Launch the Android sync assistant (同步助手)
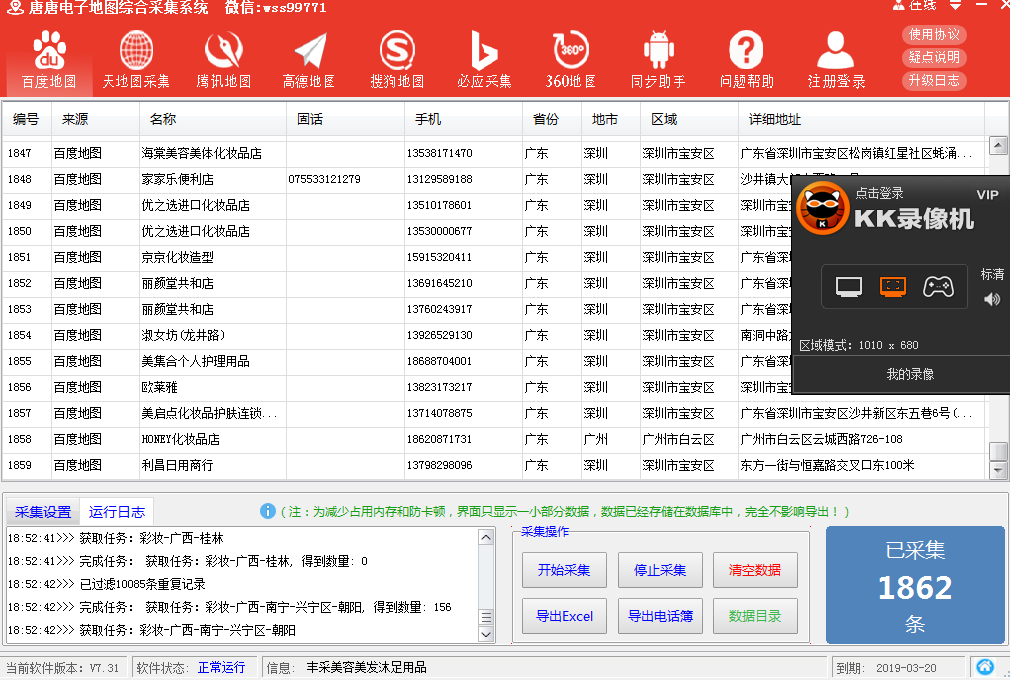 (x=658, y=60)
